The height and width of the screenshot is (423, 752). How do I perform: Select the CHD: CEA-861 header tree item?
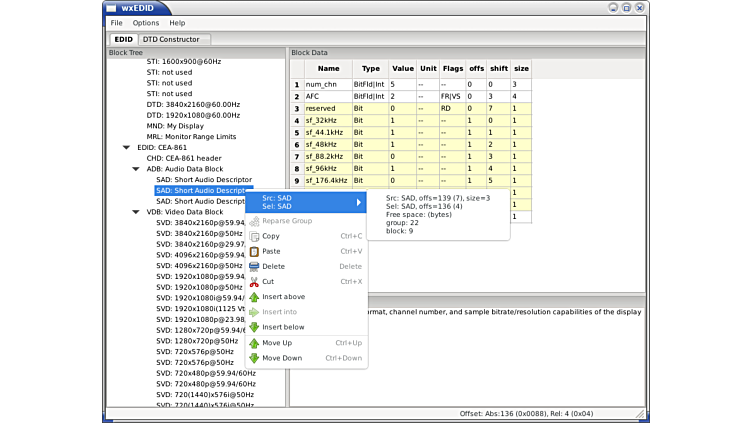[x=184, y=158]
